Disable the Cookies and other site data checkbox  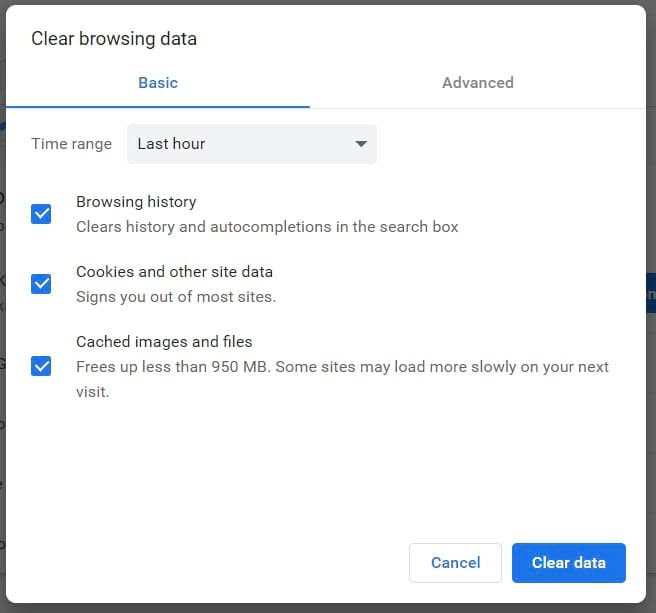pyautogui.click(x=41, y=284)
